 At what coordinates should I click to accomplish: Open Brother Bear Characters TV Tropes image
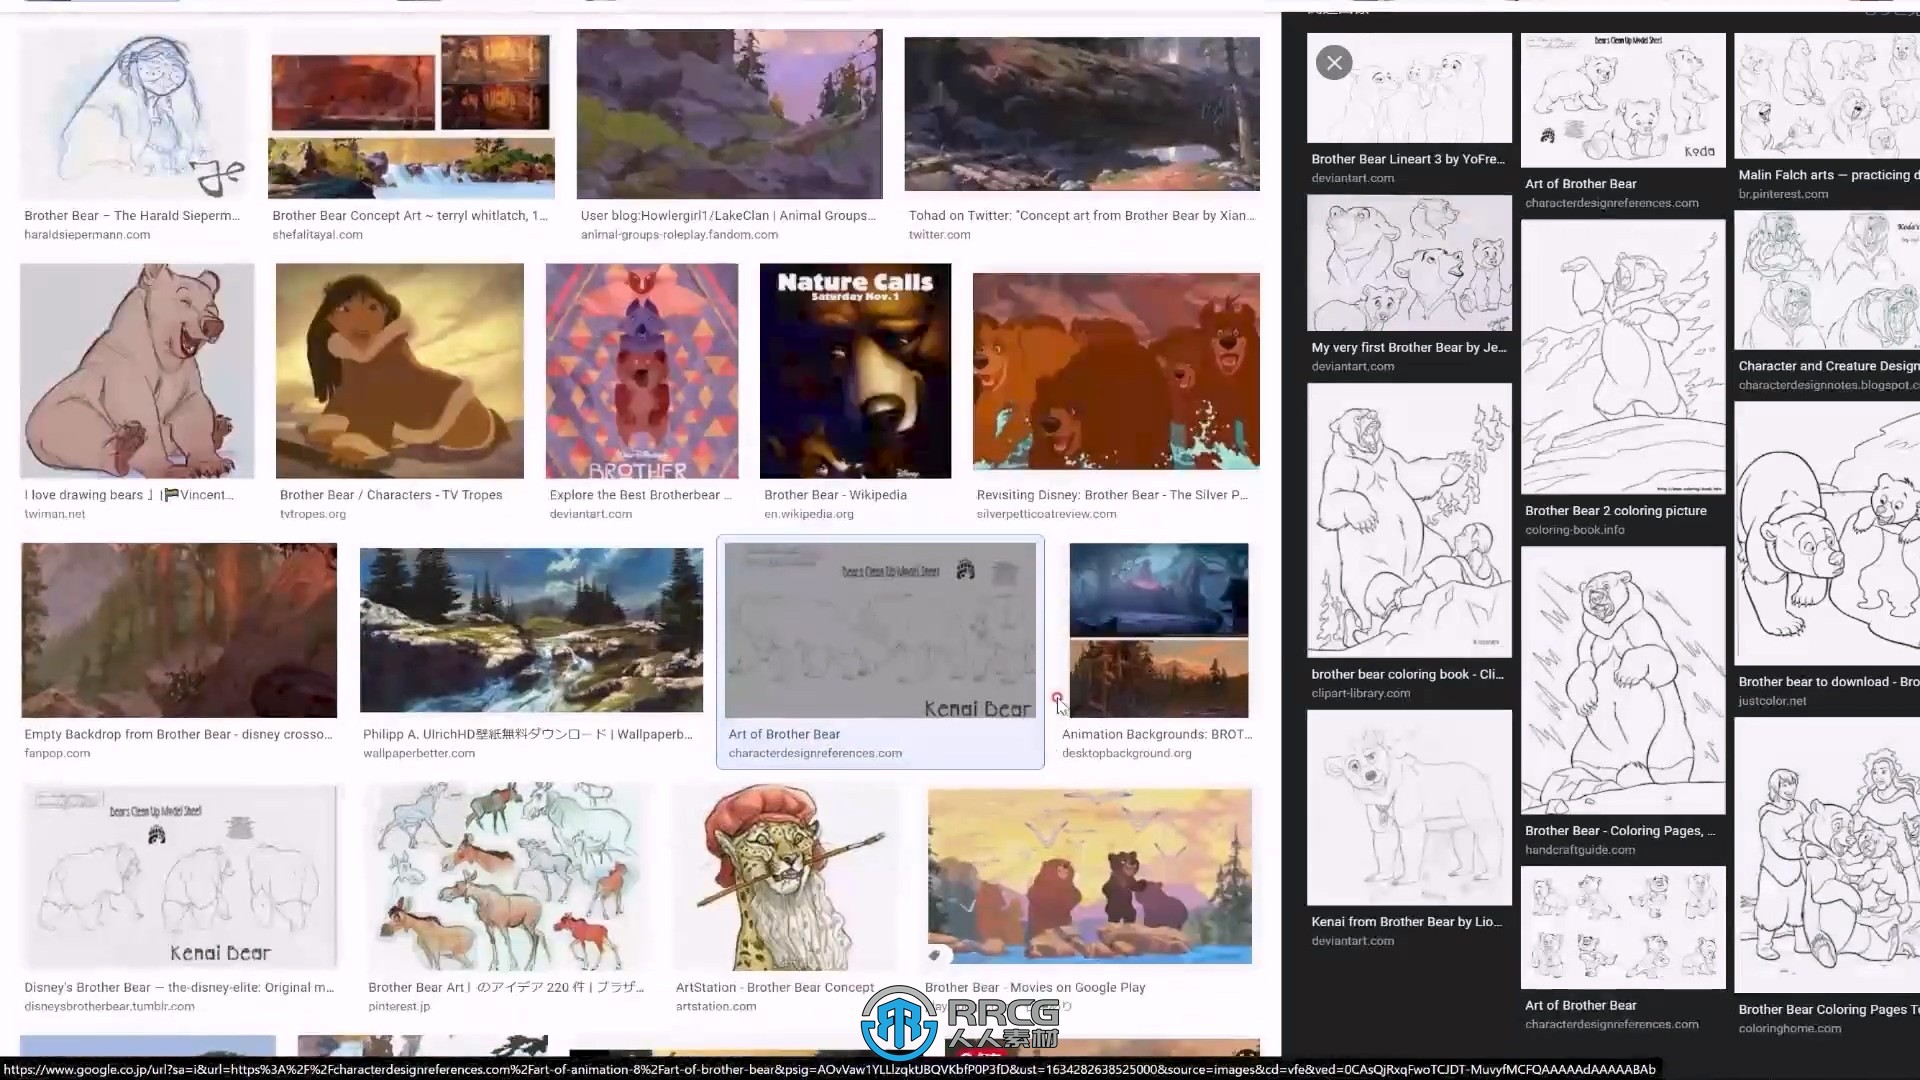pos(399,371)
